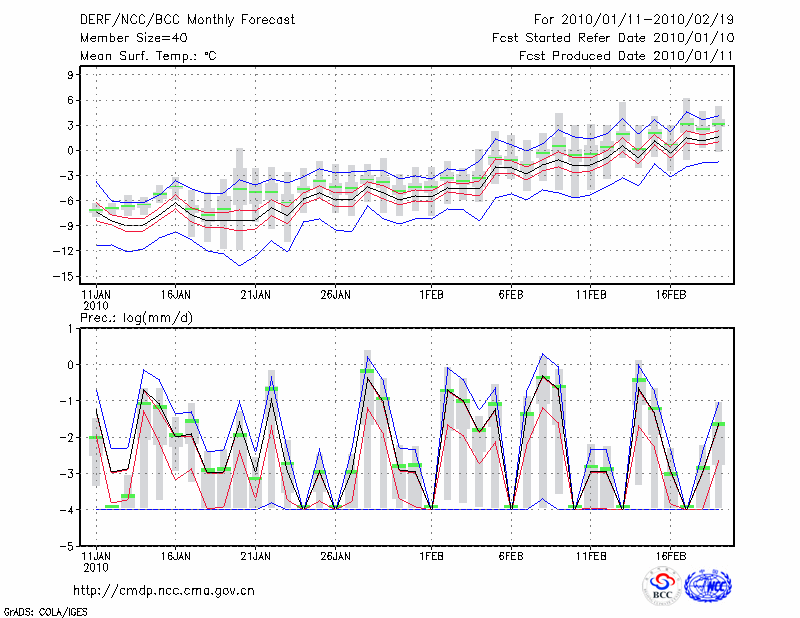Click the BCC logo icon
Image resolution: width=800 pixels, height=618 pixels.
point(662,586)
